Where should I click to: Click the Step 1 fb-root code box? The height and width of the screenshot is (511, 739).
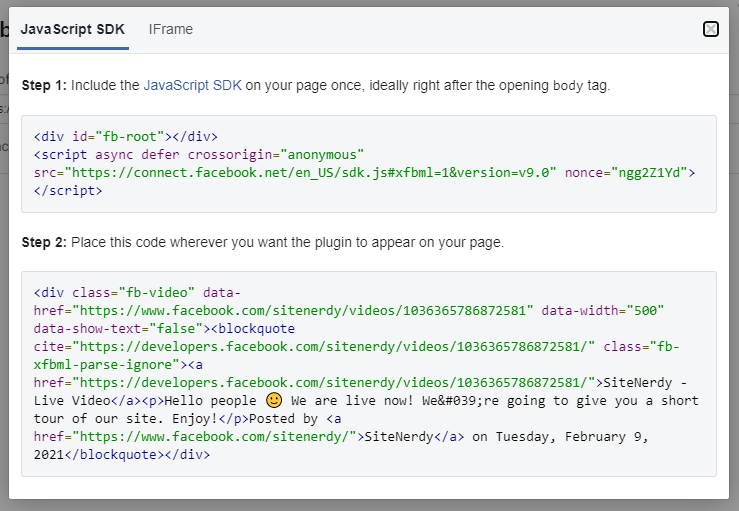tap(369, 164)
